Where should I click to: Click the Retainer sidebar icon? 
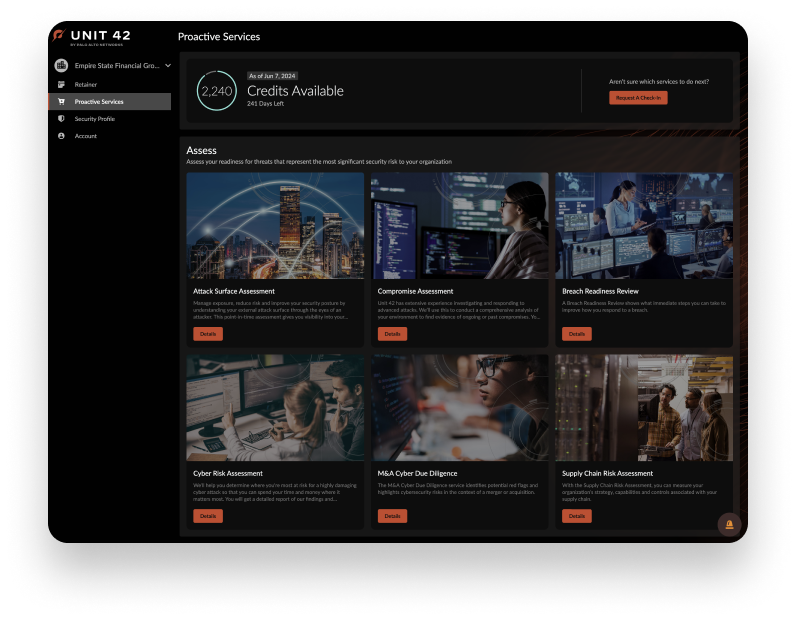[61, 84]
